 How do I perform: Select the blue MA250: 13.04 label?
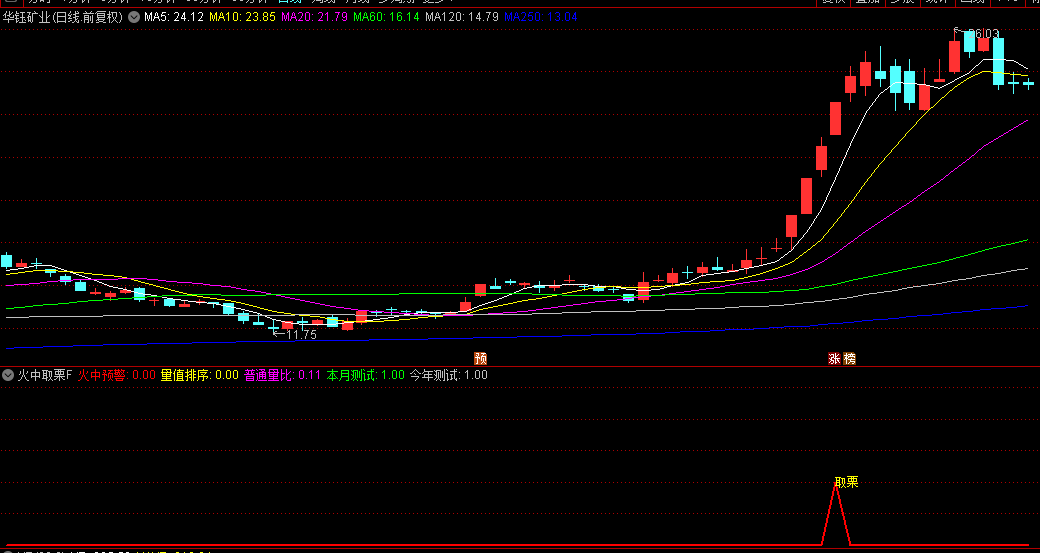pos(541,17)
